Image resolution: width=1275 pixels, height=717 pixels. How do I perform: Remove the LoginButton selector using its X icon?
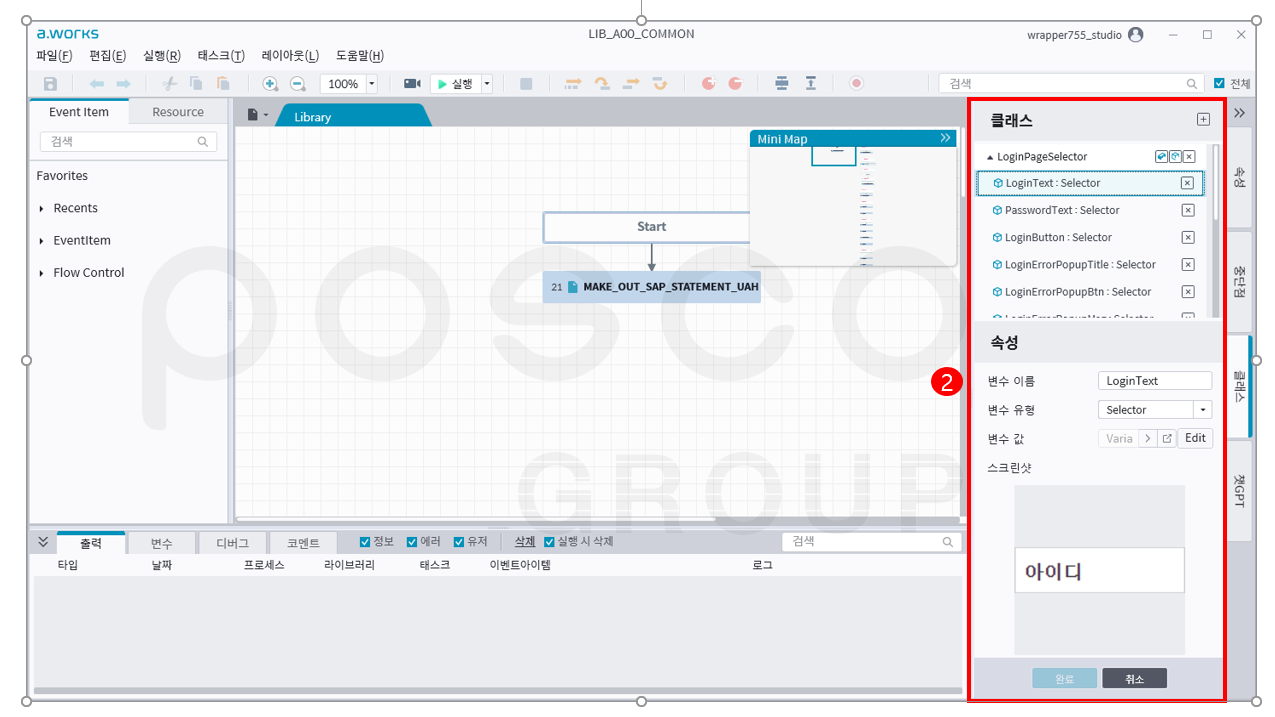point(1187,238)
